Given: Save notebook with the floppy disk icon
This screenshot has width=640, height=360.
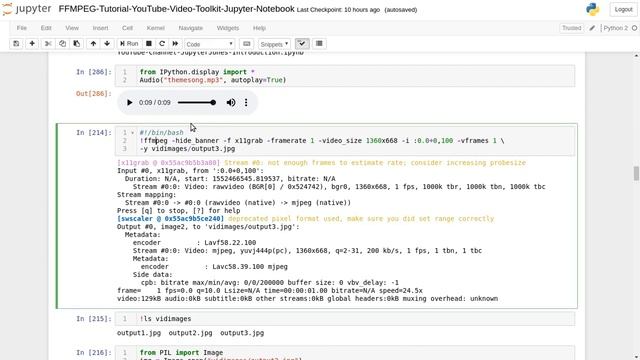Looking at the screenshot, I should pos(16,44).
